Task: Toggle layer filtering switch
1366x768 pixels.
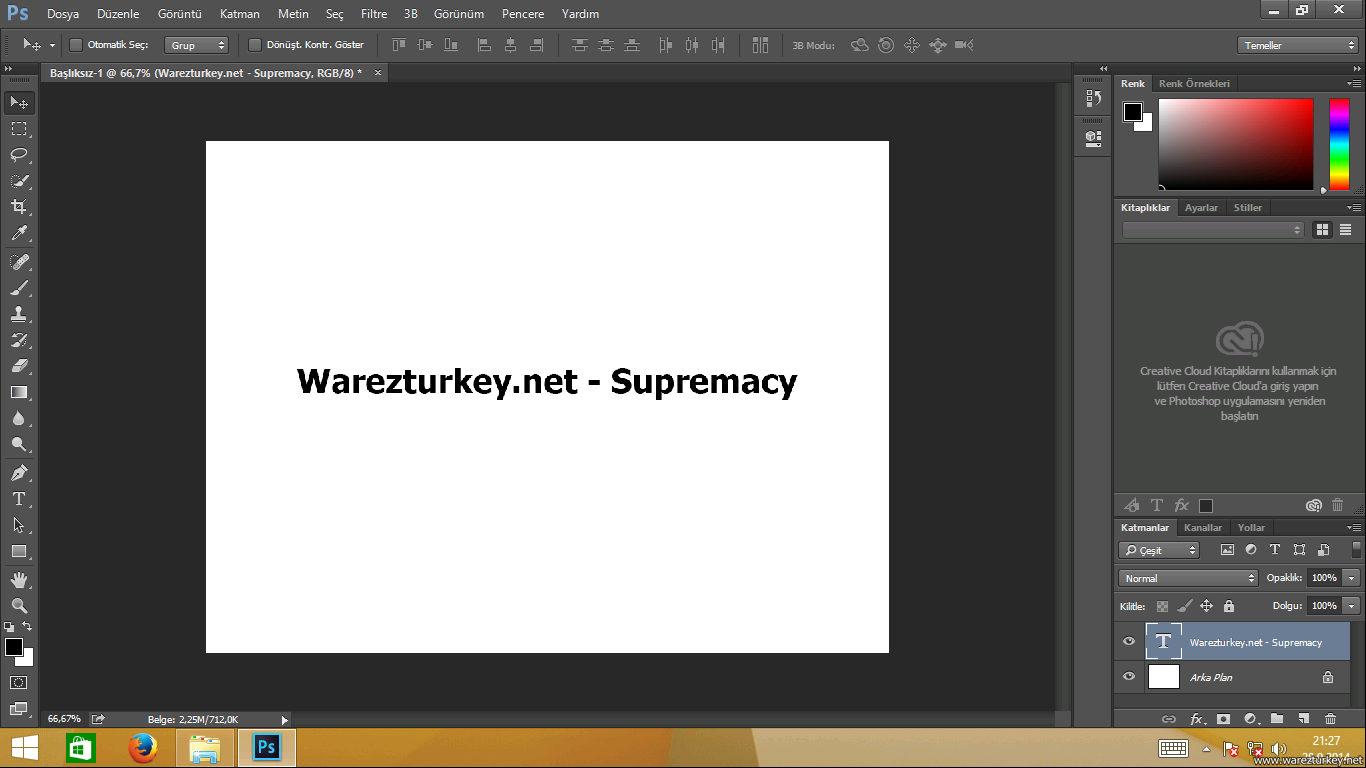Action: point(1357,549)
